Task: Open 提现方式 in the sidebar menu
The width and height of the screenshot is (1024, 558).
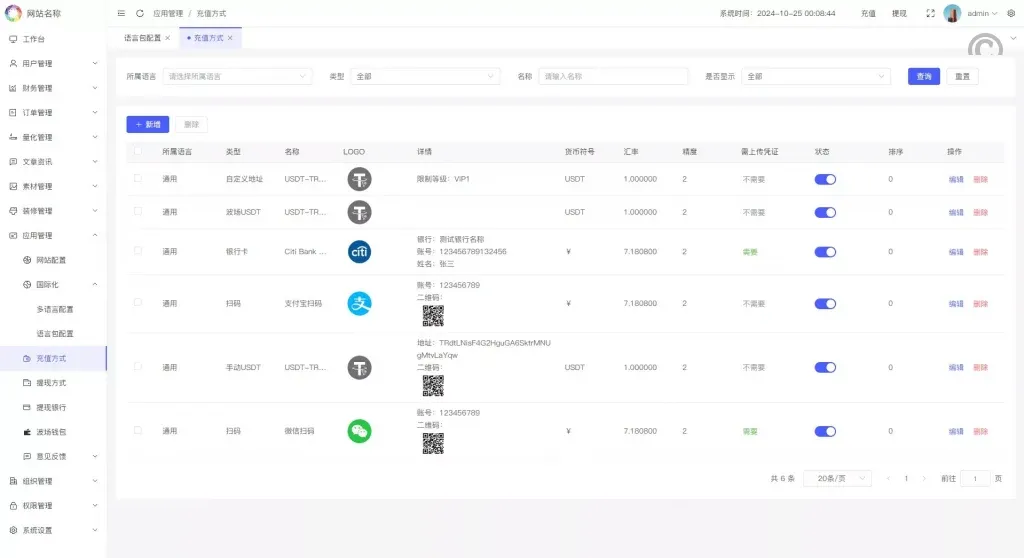Action: click(x=51, y=383)
